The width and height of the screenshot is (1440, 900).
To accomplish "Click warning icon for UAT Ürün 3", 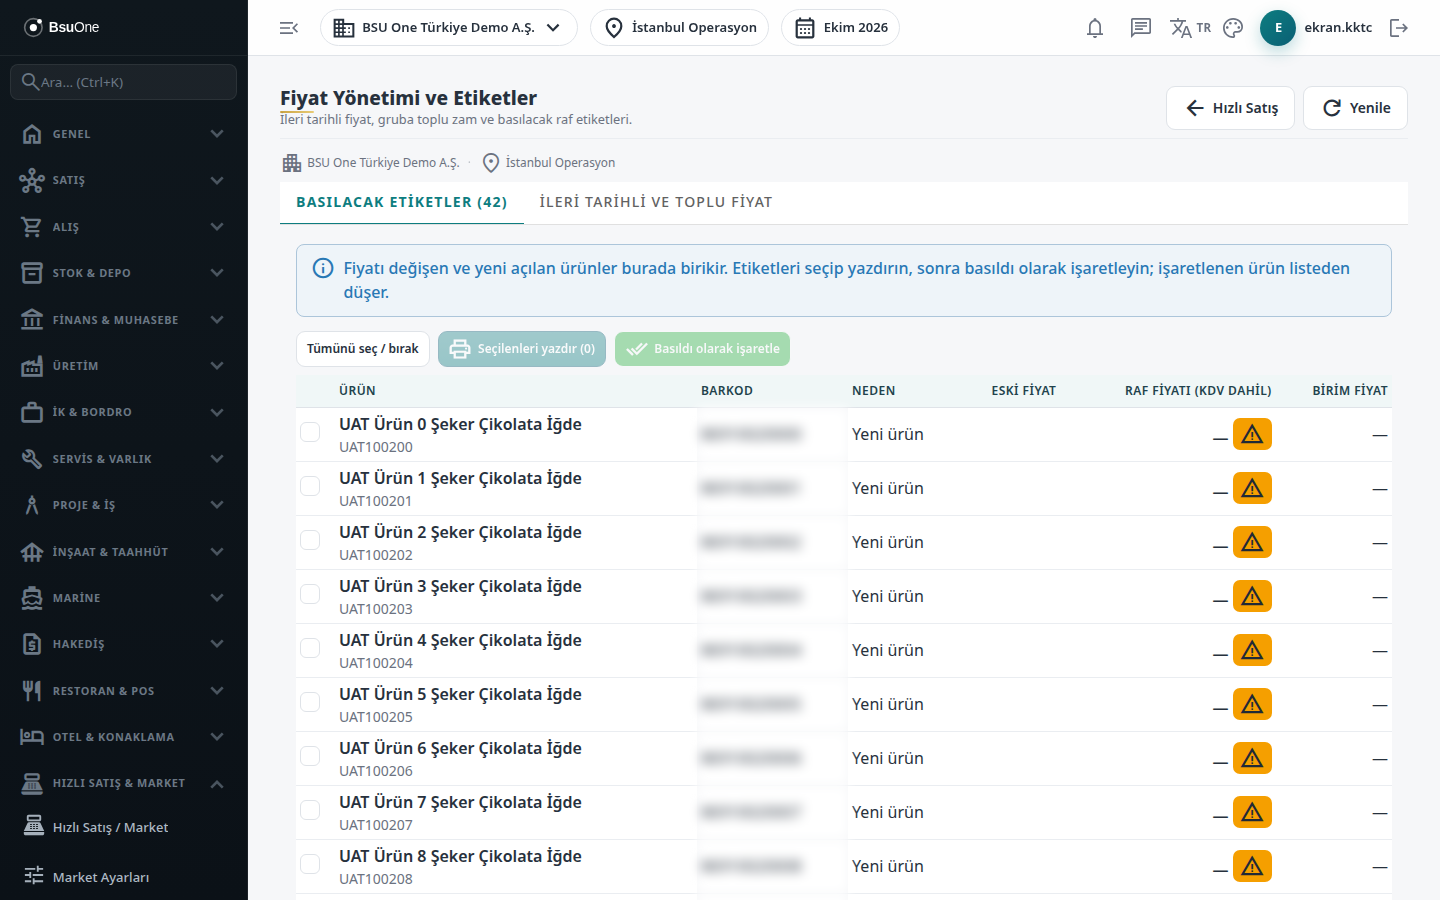I will [1252, 597].
